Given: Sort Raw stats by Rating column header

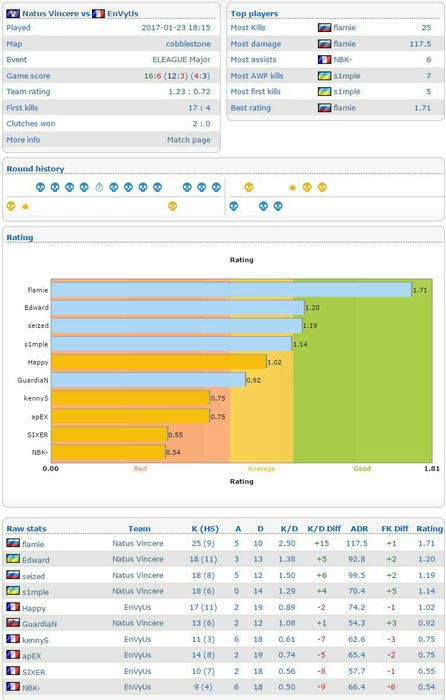Looking at the screenshot, I should point(429,529).
